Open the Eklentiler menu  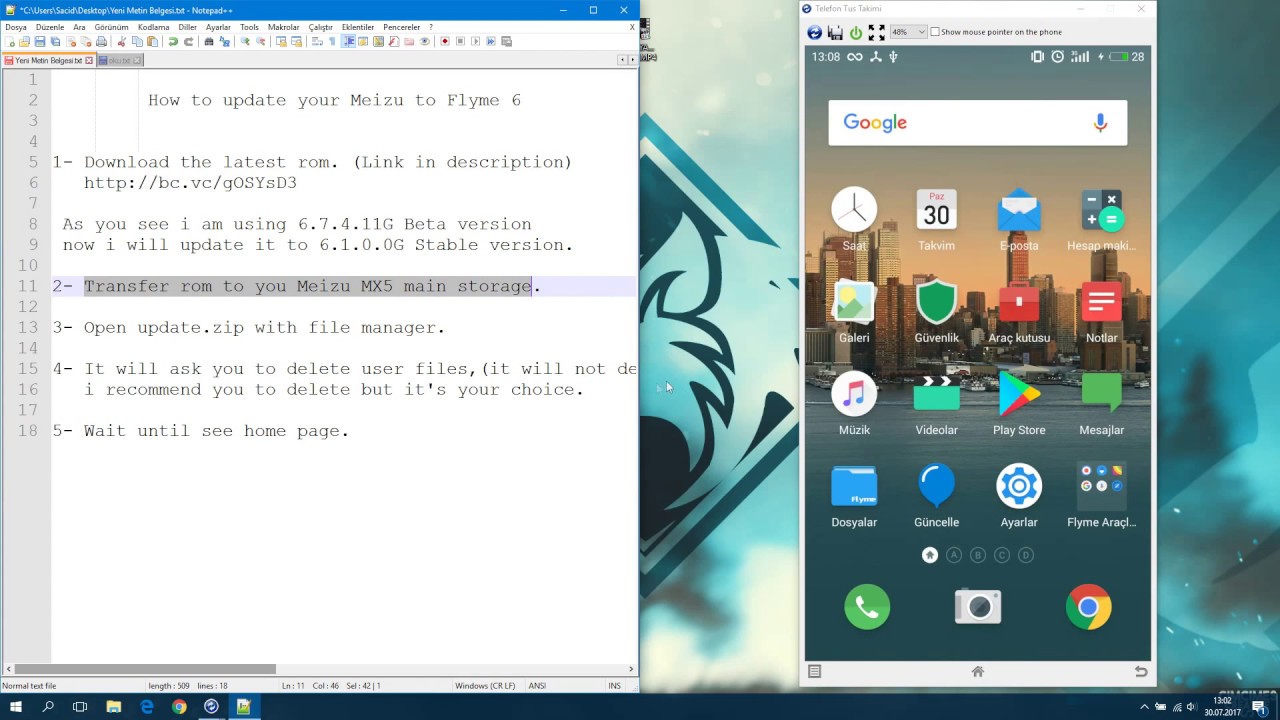point(358,27)
